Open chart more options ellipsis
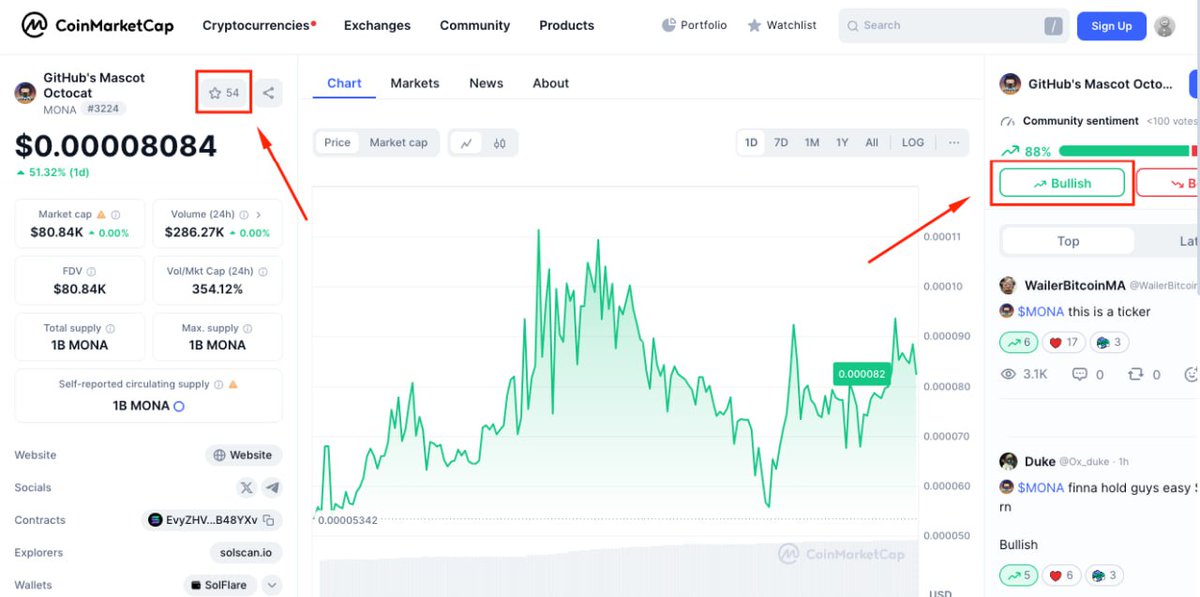Image resolution: width=1200 pixels, height=597 pixels. 954,143
